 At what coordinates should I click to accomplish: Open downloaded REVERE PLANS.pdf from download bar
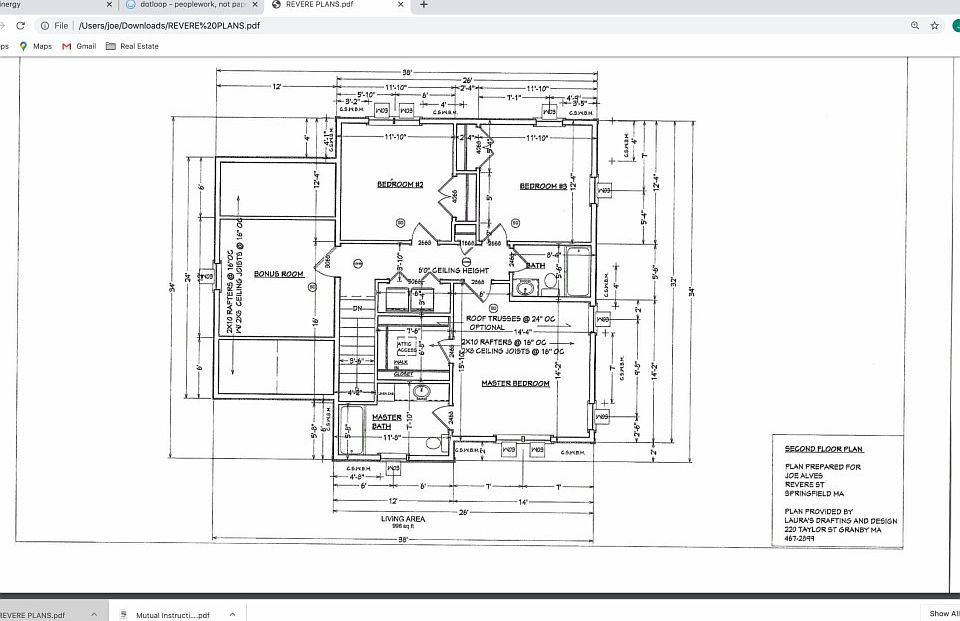pyautogui.click(x=32, y=615)
